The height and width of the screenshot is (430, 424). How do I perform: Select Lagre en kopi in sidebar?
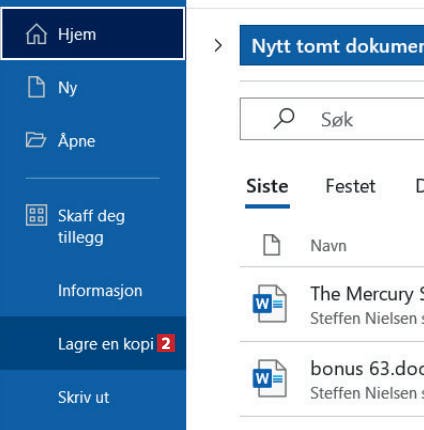(x=93, y=344)
